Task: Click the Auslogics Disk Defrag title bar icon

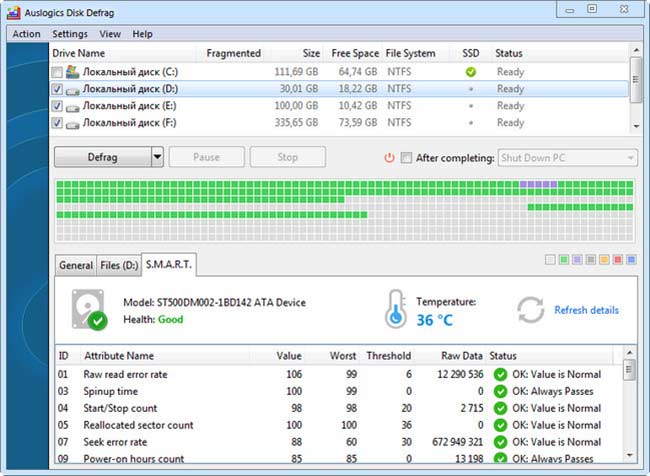Action: [13, 12]
